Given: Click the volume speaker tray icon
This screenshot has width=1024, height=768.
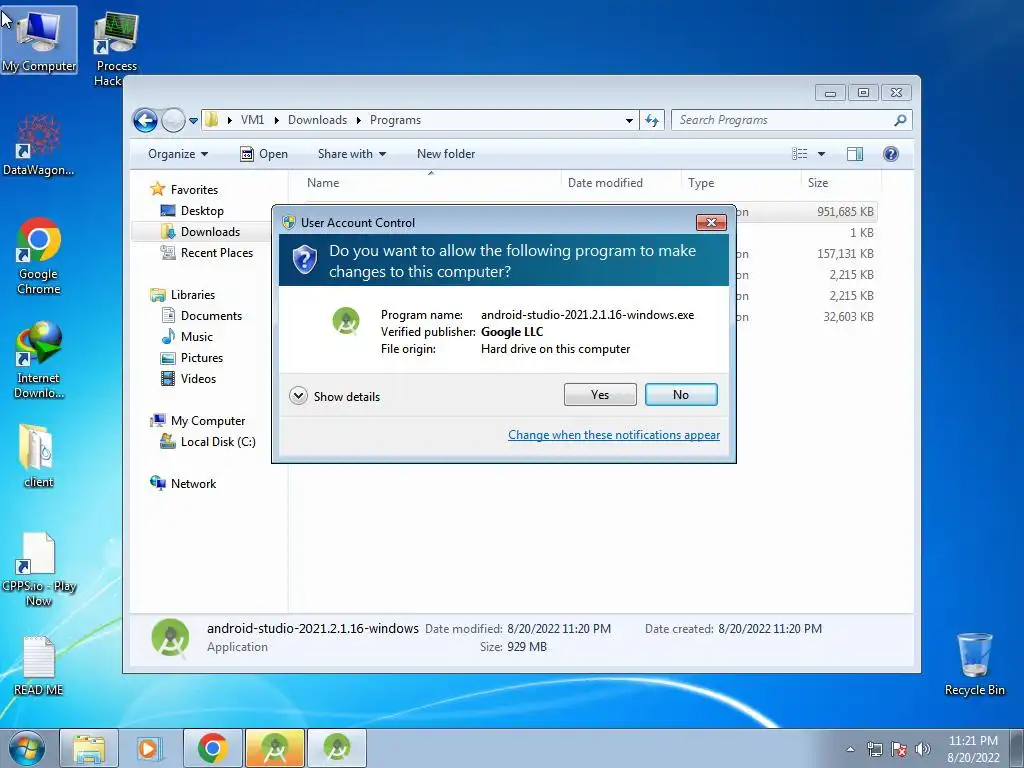Looking at the screenshot, I should (922, 749).
